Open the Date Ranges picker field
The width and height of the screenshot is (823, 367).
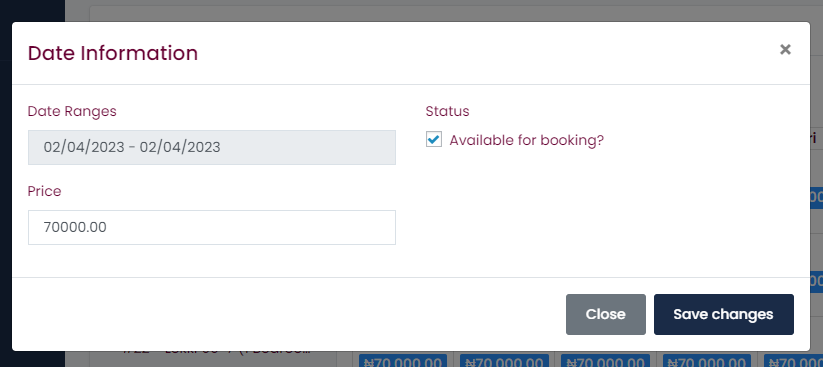coord(212,147)
